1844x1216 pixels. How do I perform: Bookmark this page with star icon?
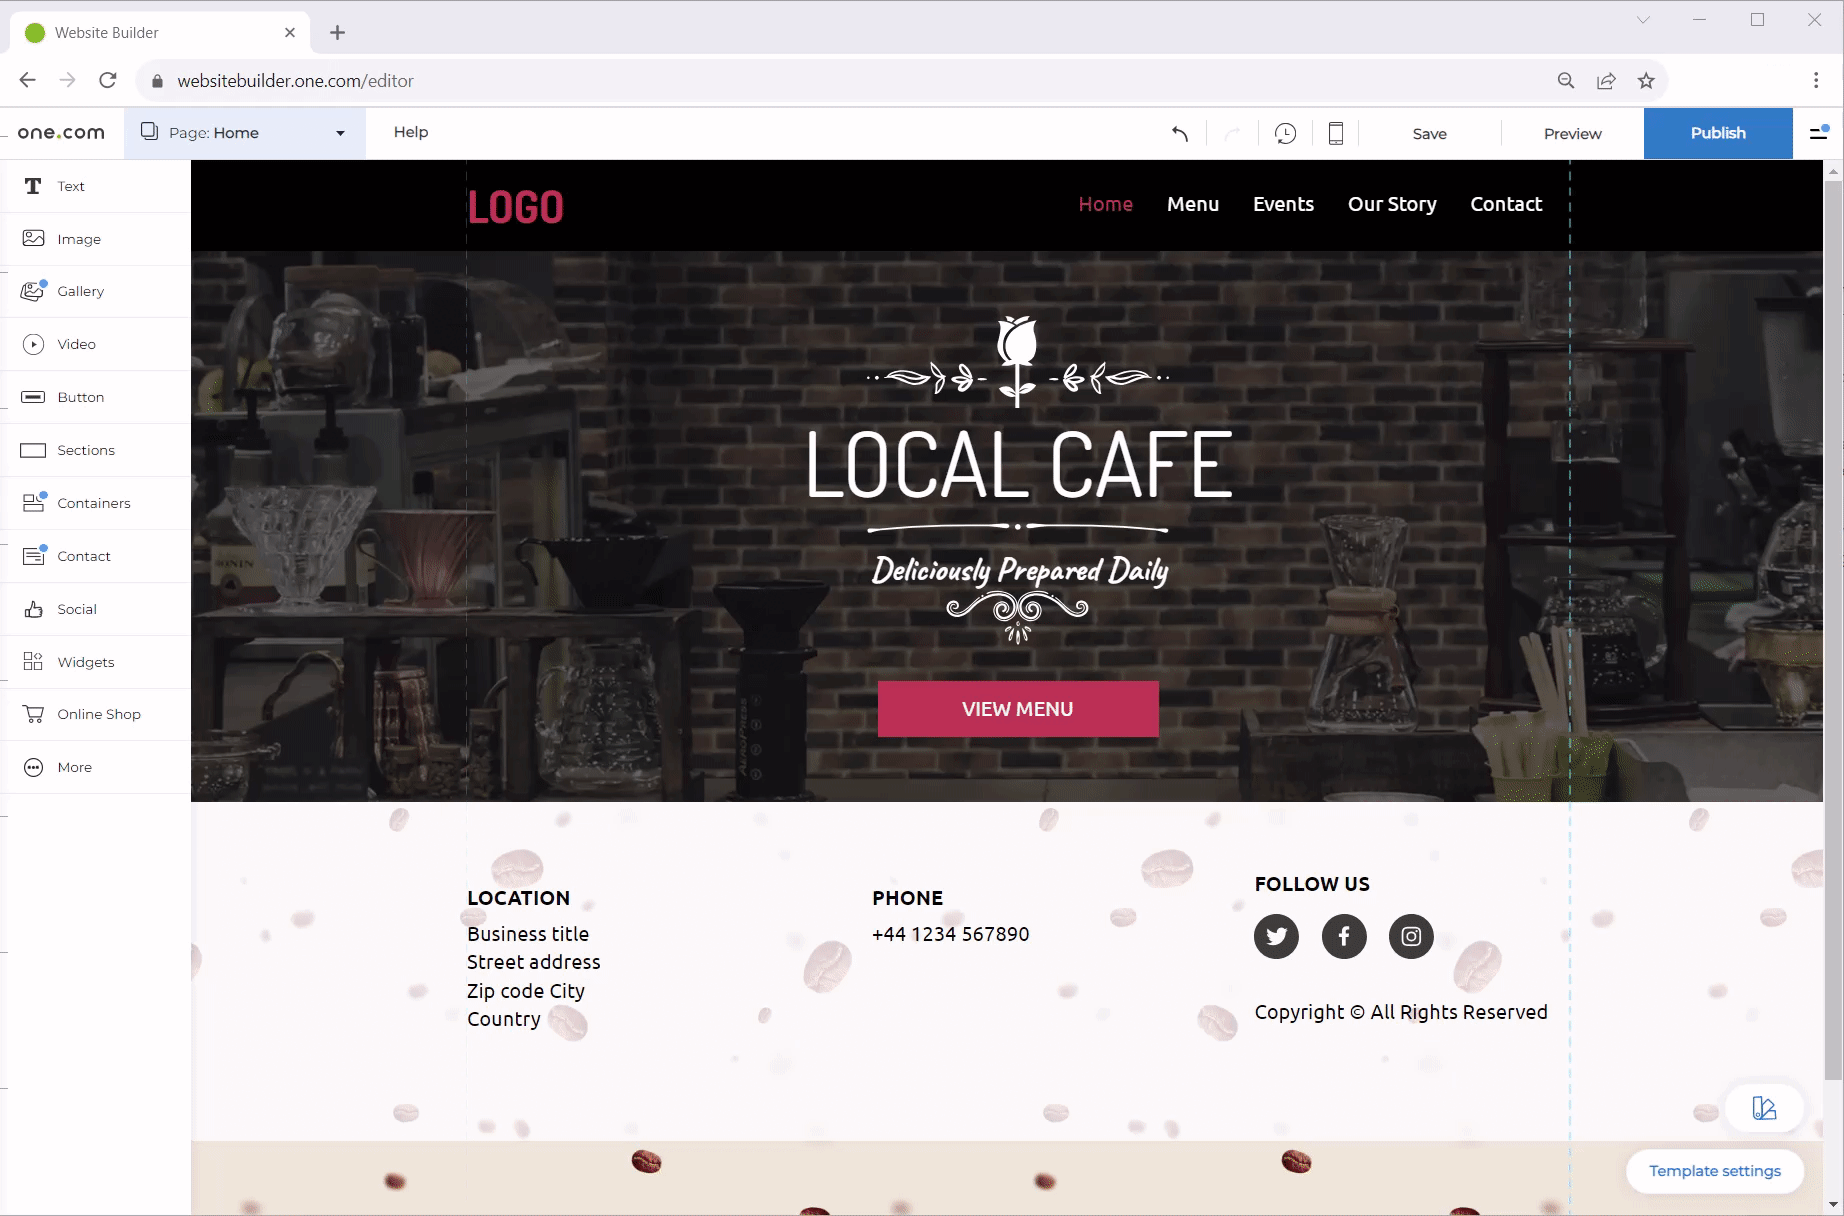[1646, 81]
